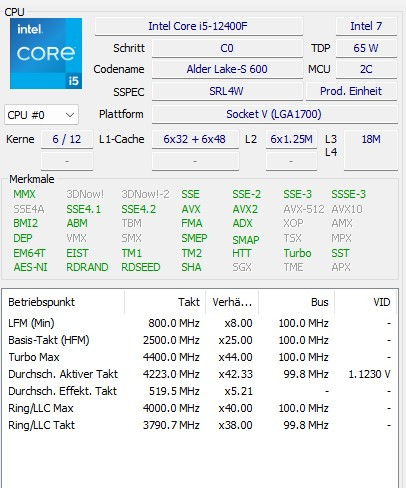The width and height of the screenshot is (406, 488).
Task: Click the Takt column header
Action: (165, 302)
